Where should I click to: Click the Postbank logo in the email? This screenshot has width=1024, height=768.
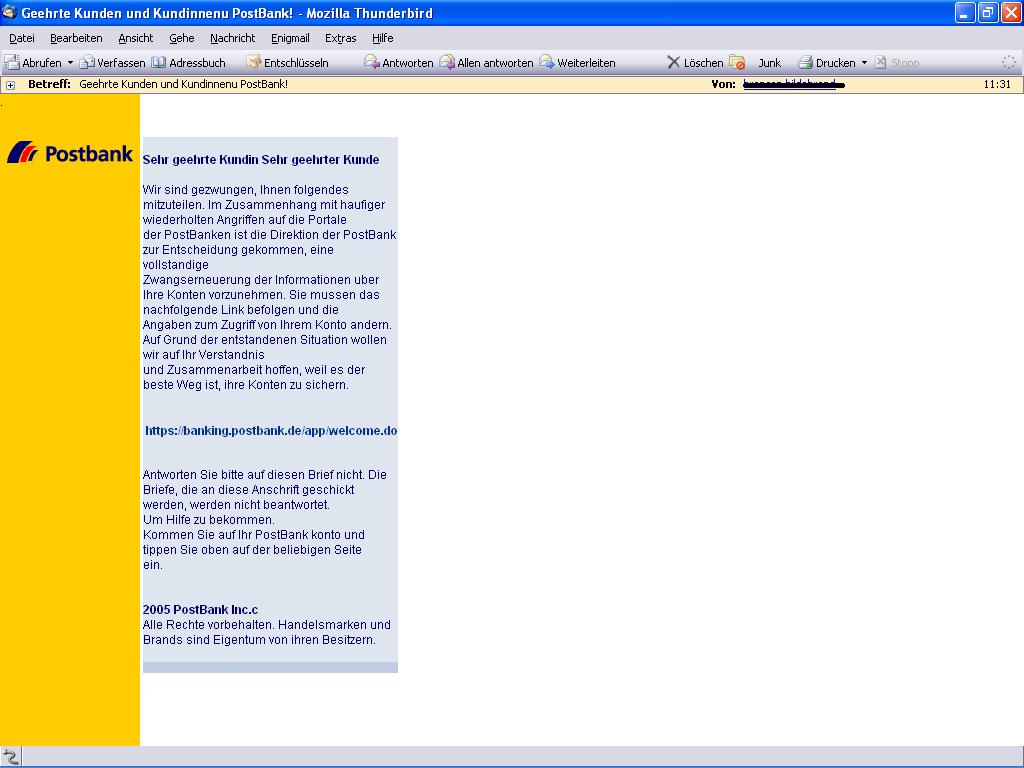point(70,153)
